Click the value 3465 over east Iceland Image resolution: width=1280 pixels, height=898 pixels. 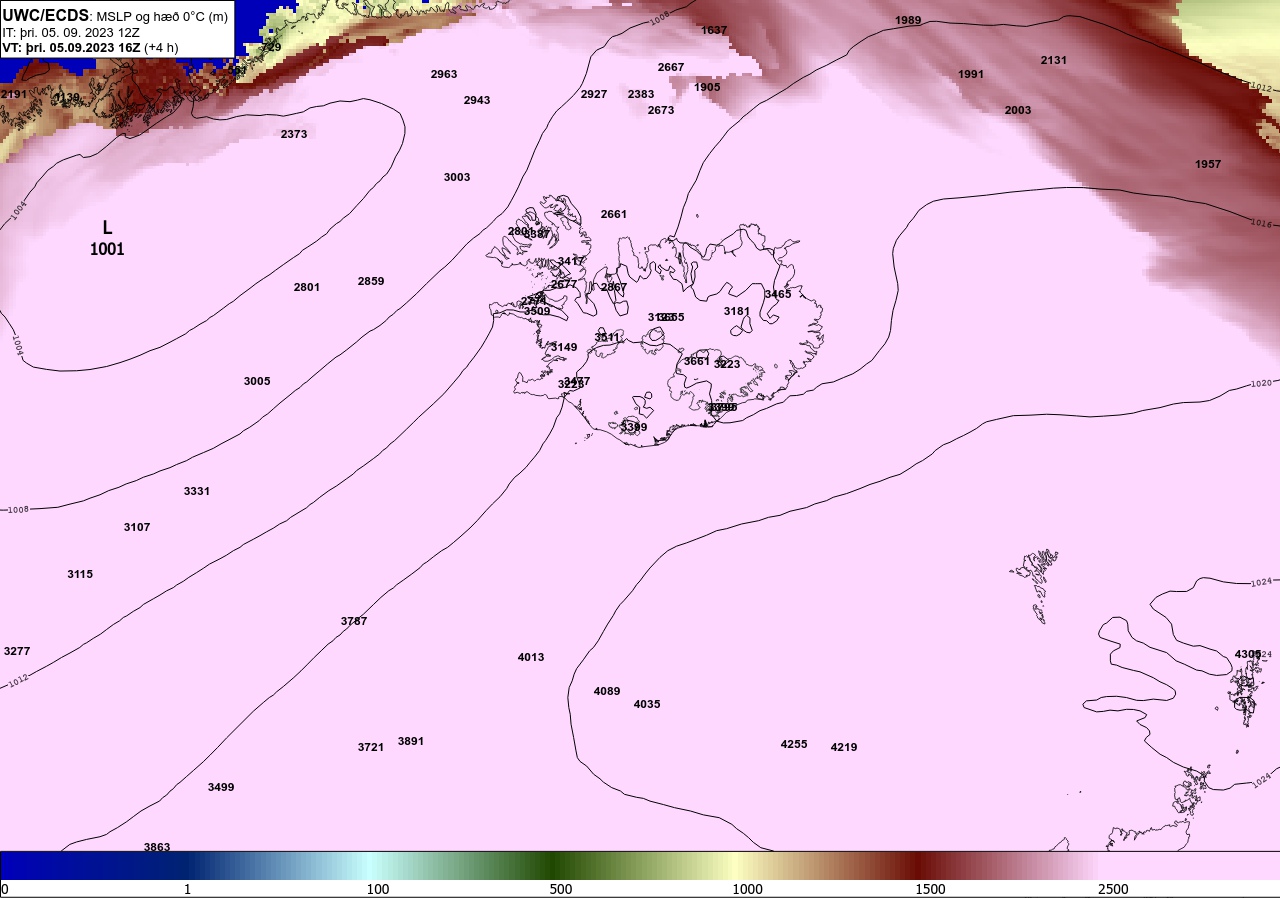(778, 294)
